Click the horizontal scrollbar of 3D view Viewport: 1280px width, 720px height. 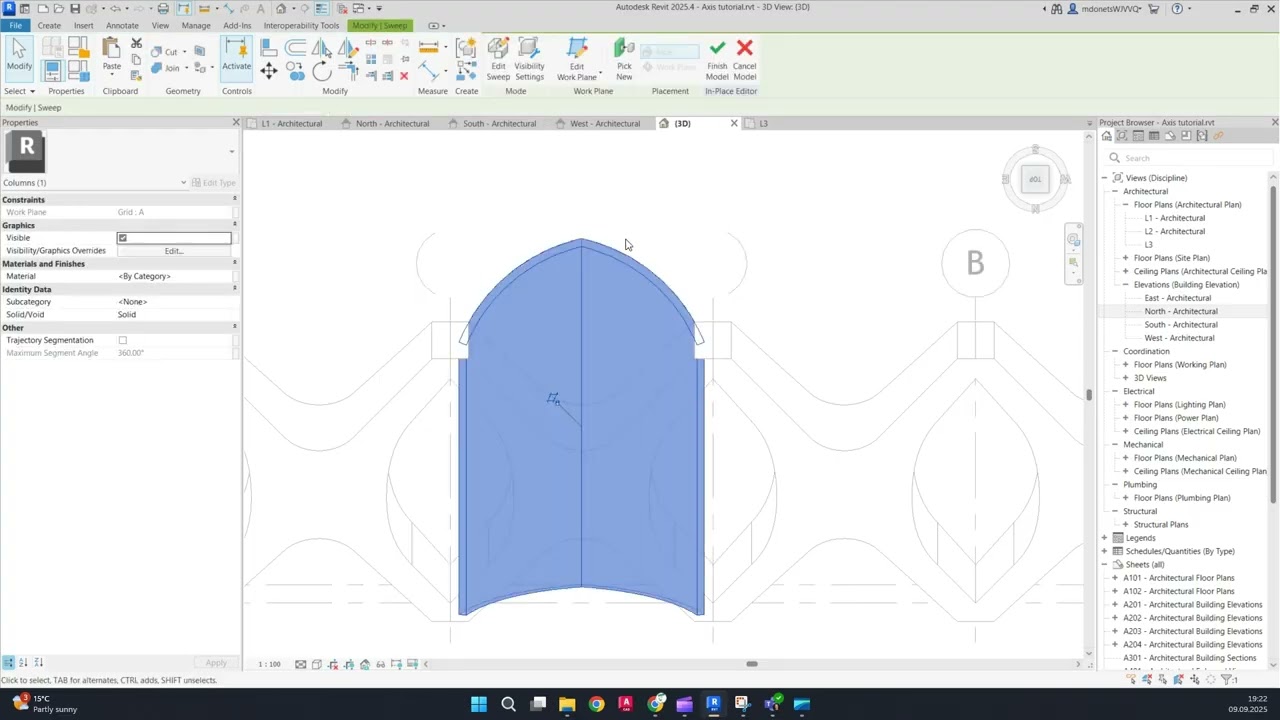pos(752,664)
